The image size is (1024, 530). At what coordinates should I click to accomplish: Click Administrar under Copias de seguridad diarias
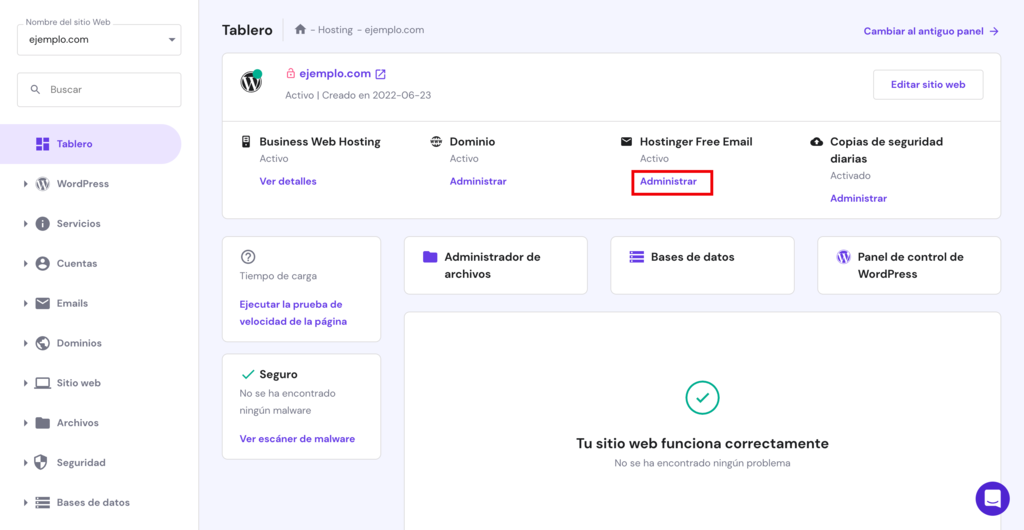[858, 198]
